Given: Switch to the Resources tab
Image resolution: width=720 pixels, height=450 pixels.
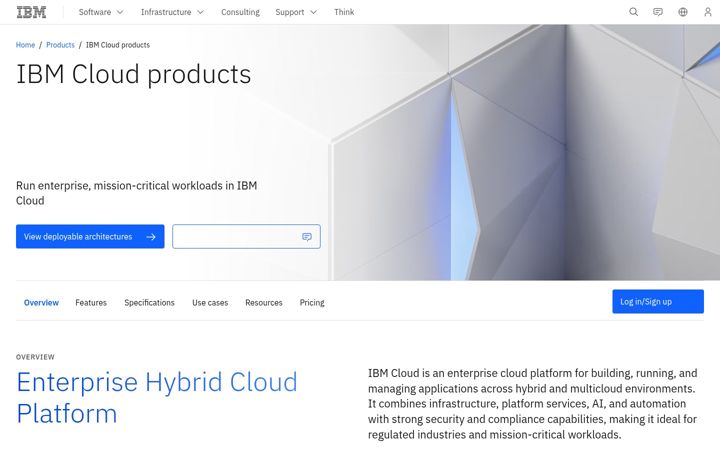Looking at the screenshot, I should [x=264, y=303].
